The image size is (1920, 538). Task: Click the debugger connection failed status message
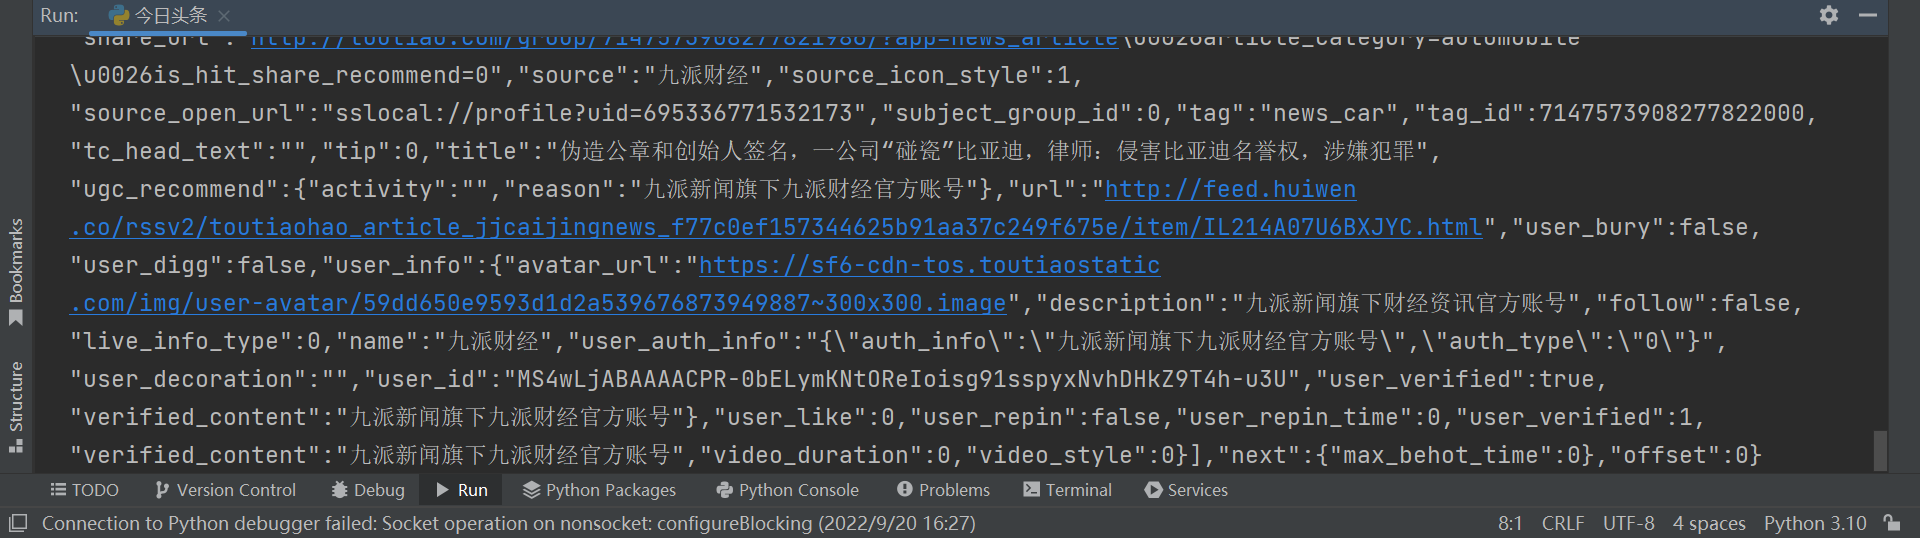pyautogui.click(x=509, y=523)
